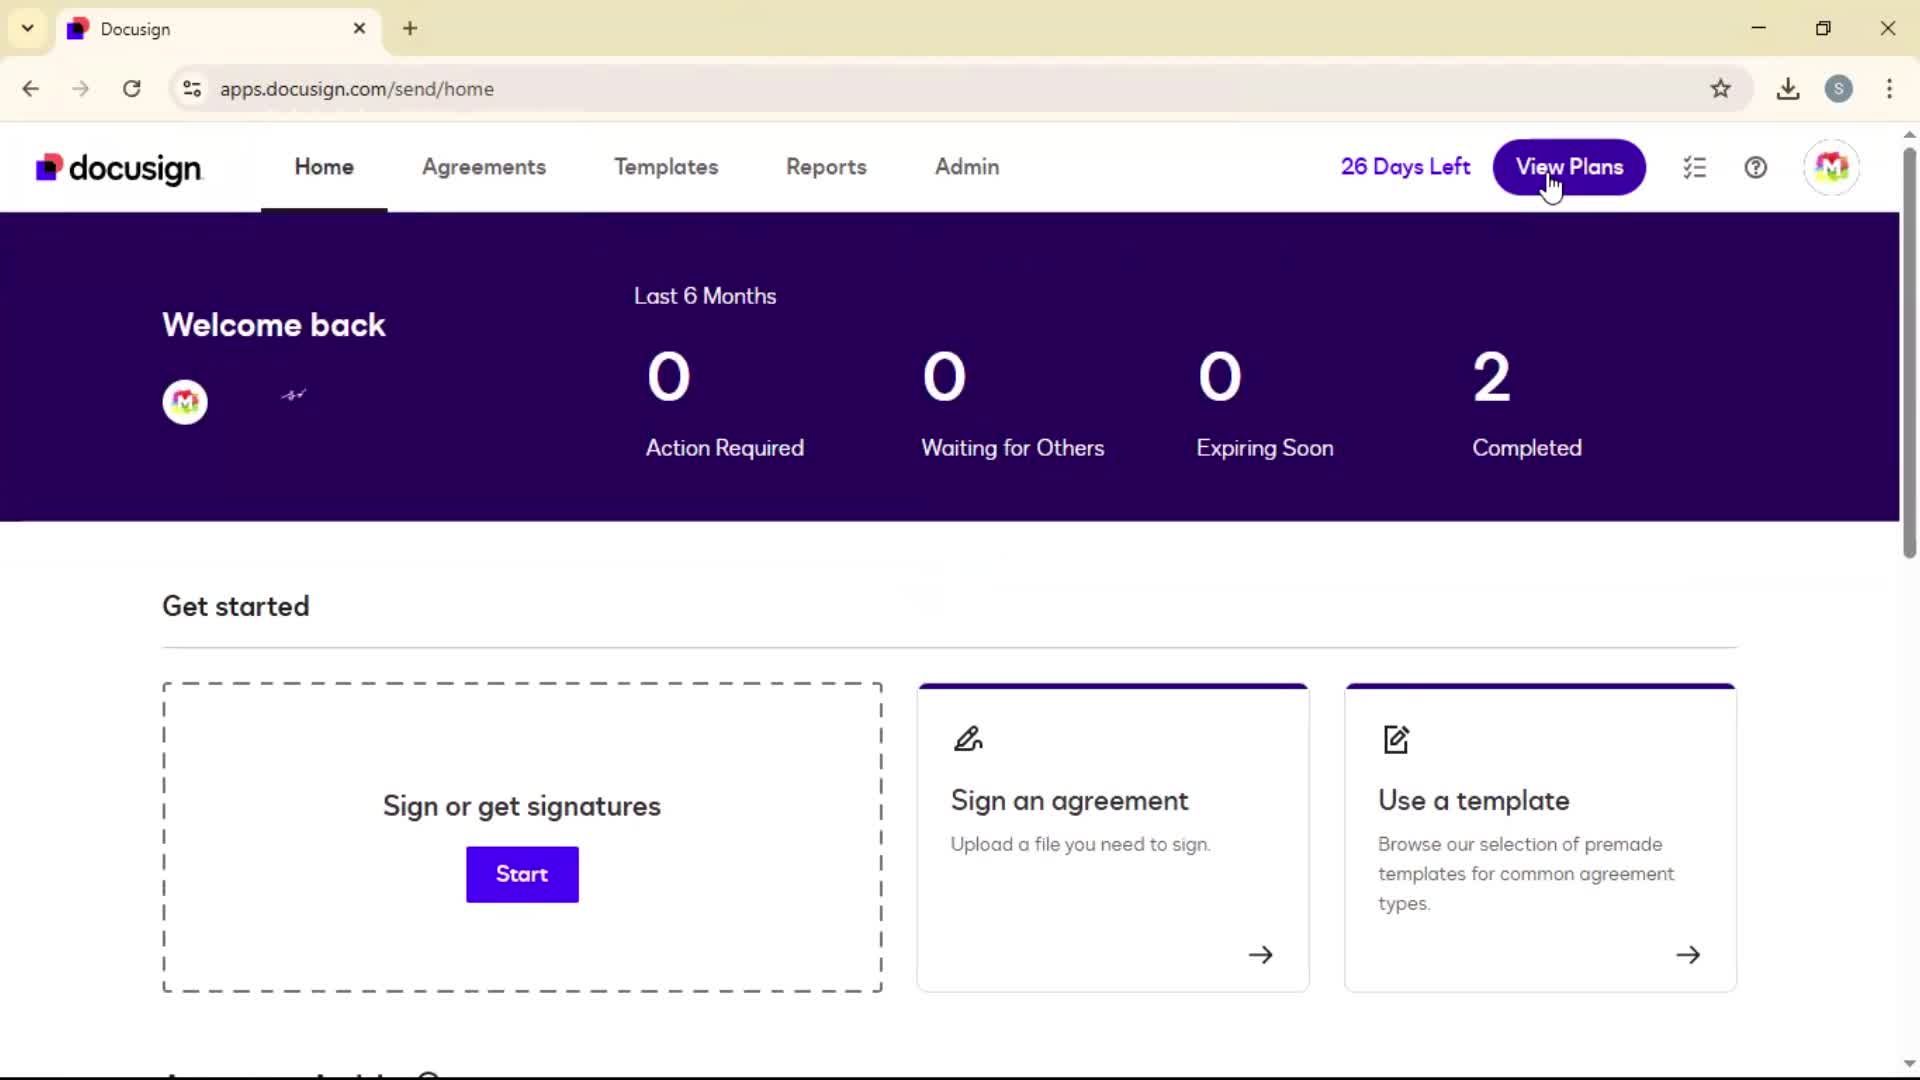Click the arrow on Use a template card

(1688, 955)
